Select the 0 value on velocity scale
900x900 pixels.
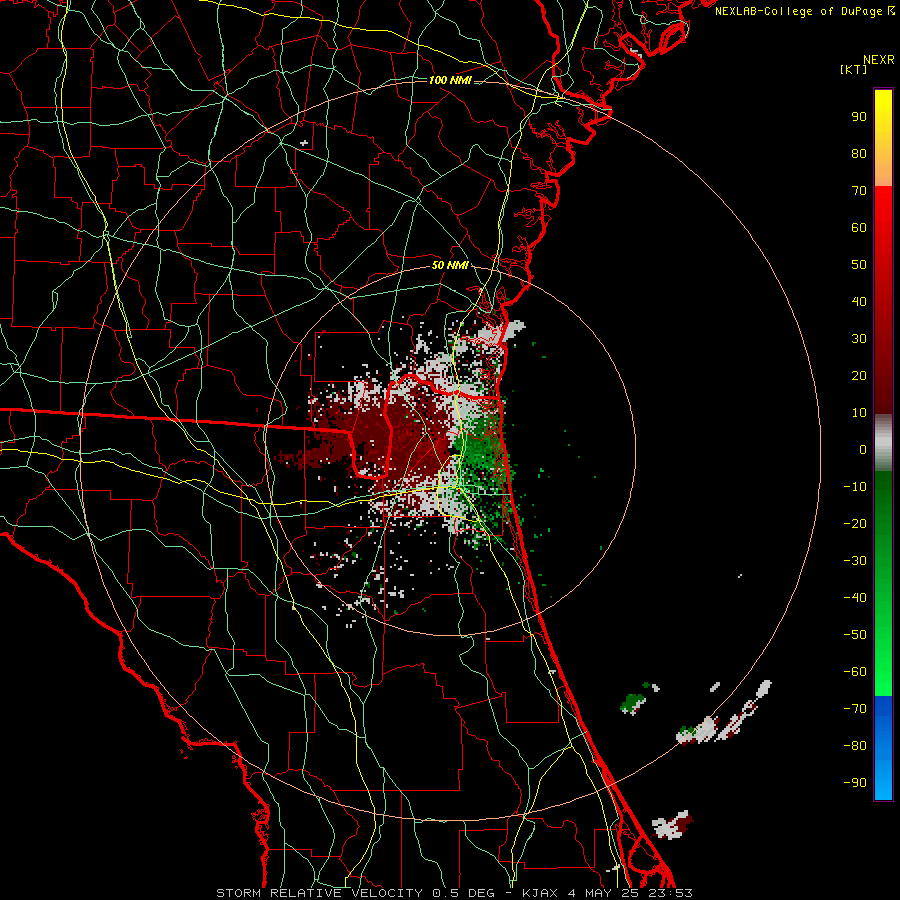coord(863,450)
